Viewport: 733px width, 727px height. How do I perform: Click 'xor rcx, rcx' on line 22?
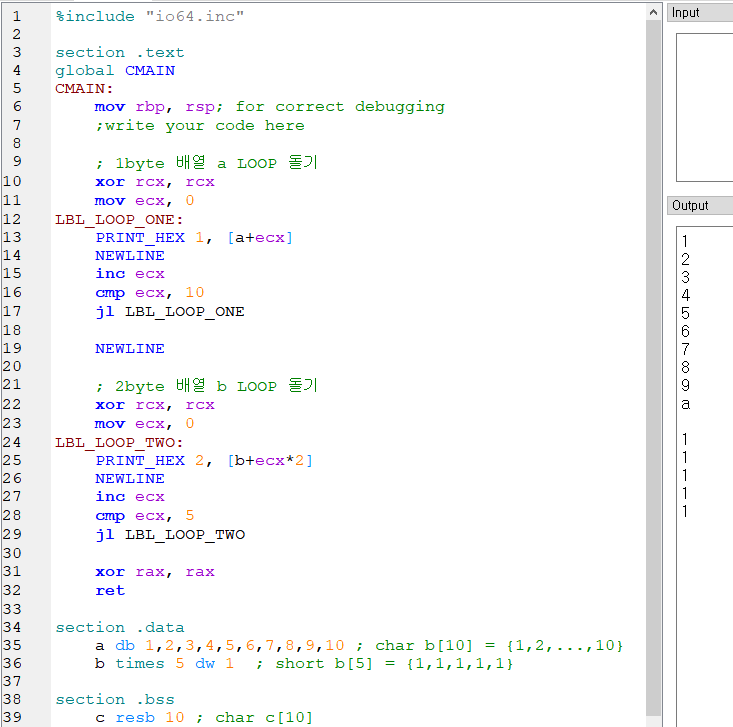click(155, 405)
